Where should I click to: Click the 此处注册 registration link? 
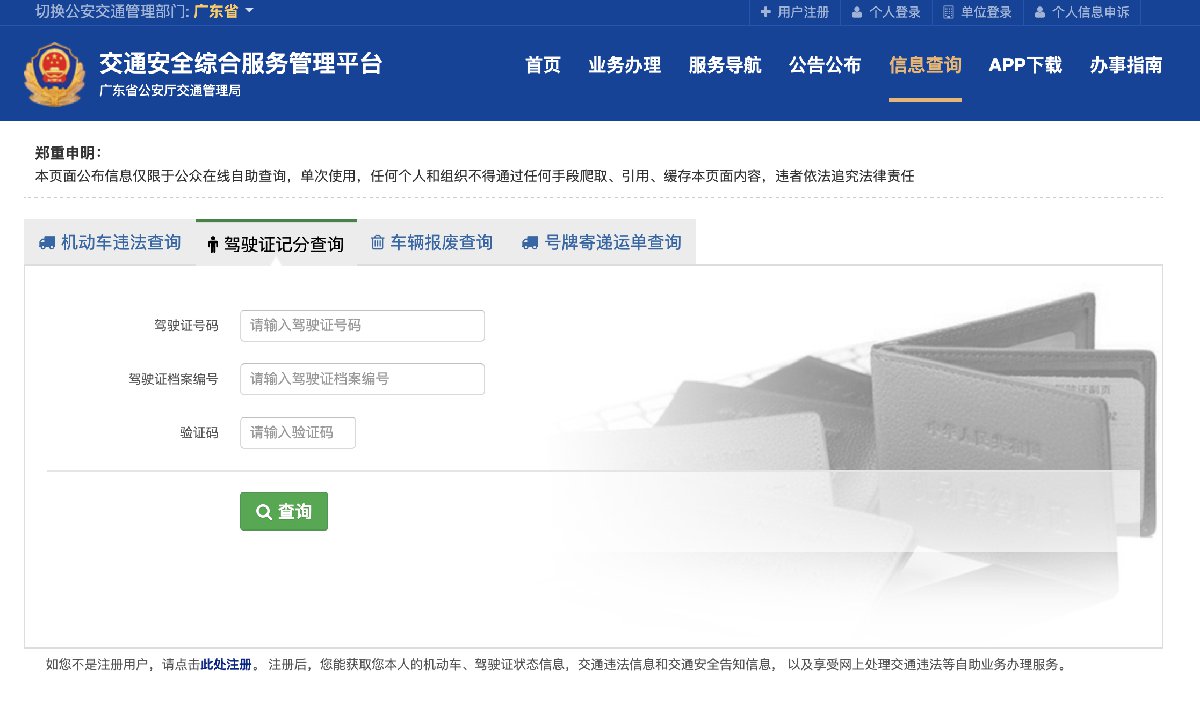pos(226,664)
